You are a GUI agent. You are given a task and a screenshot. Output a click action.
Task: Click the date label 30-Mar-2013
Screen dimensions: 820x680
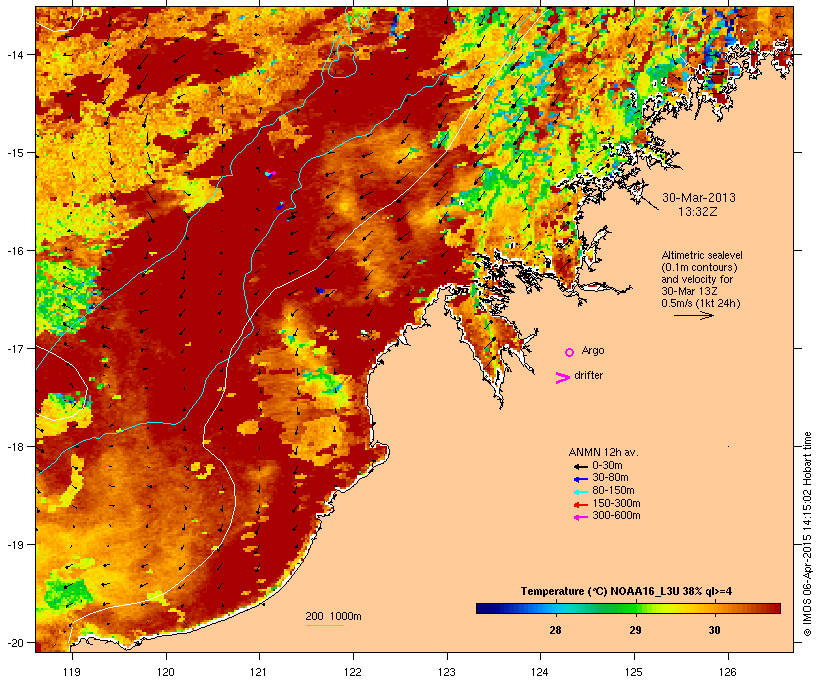pyautogui.click(x=699, y=198)
